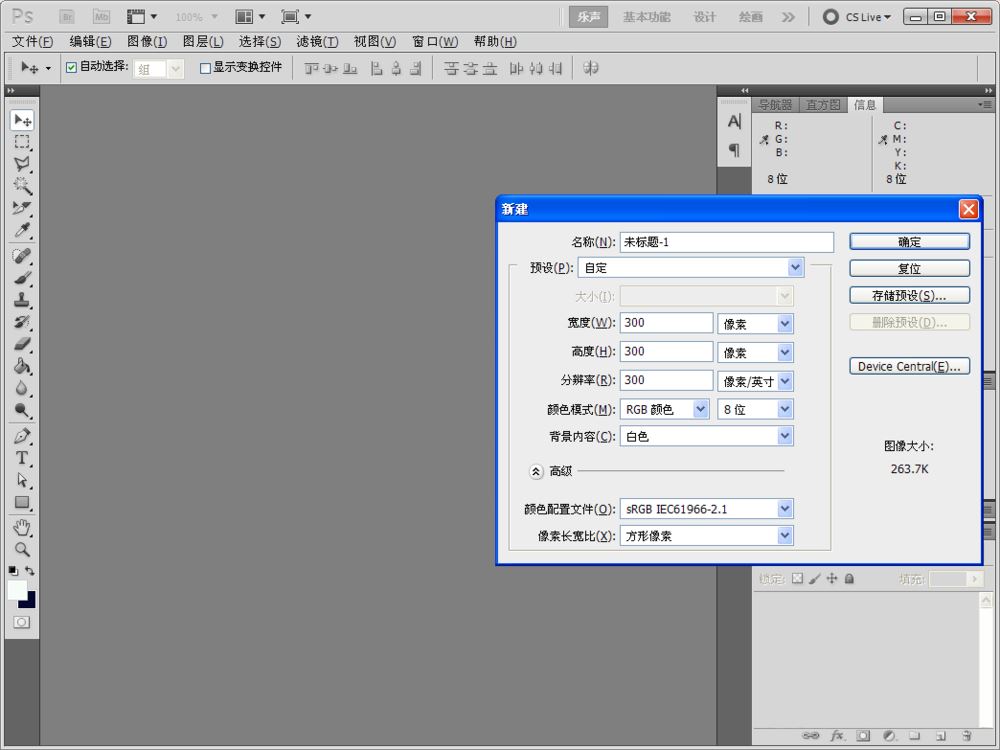Select the Horizontal Type tool
Image resolution: width=1000 pixels, height=750 pixels.
click(x=22, y=458)
